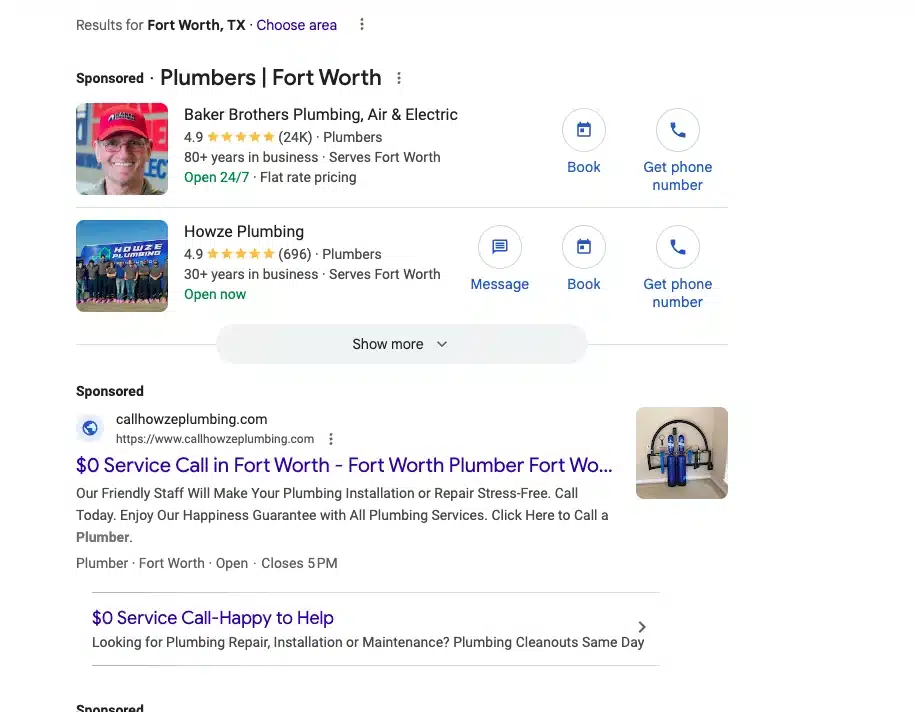
Task: Click the Closes 5 PM text in the ad
Action: (299, 563)
